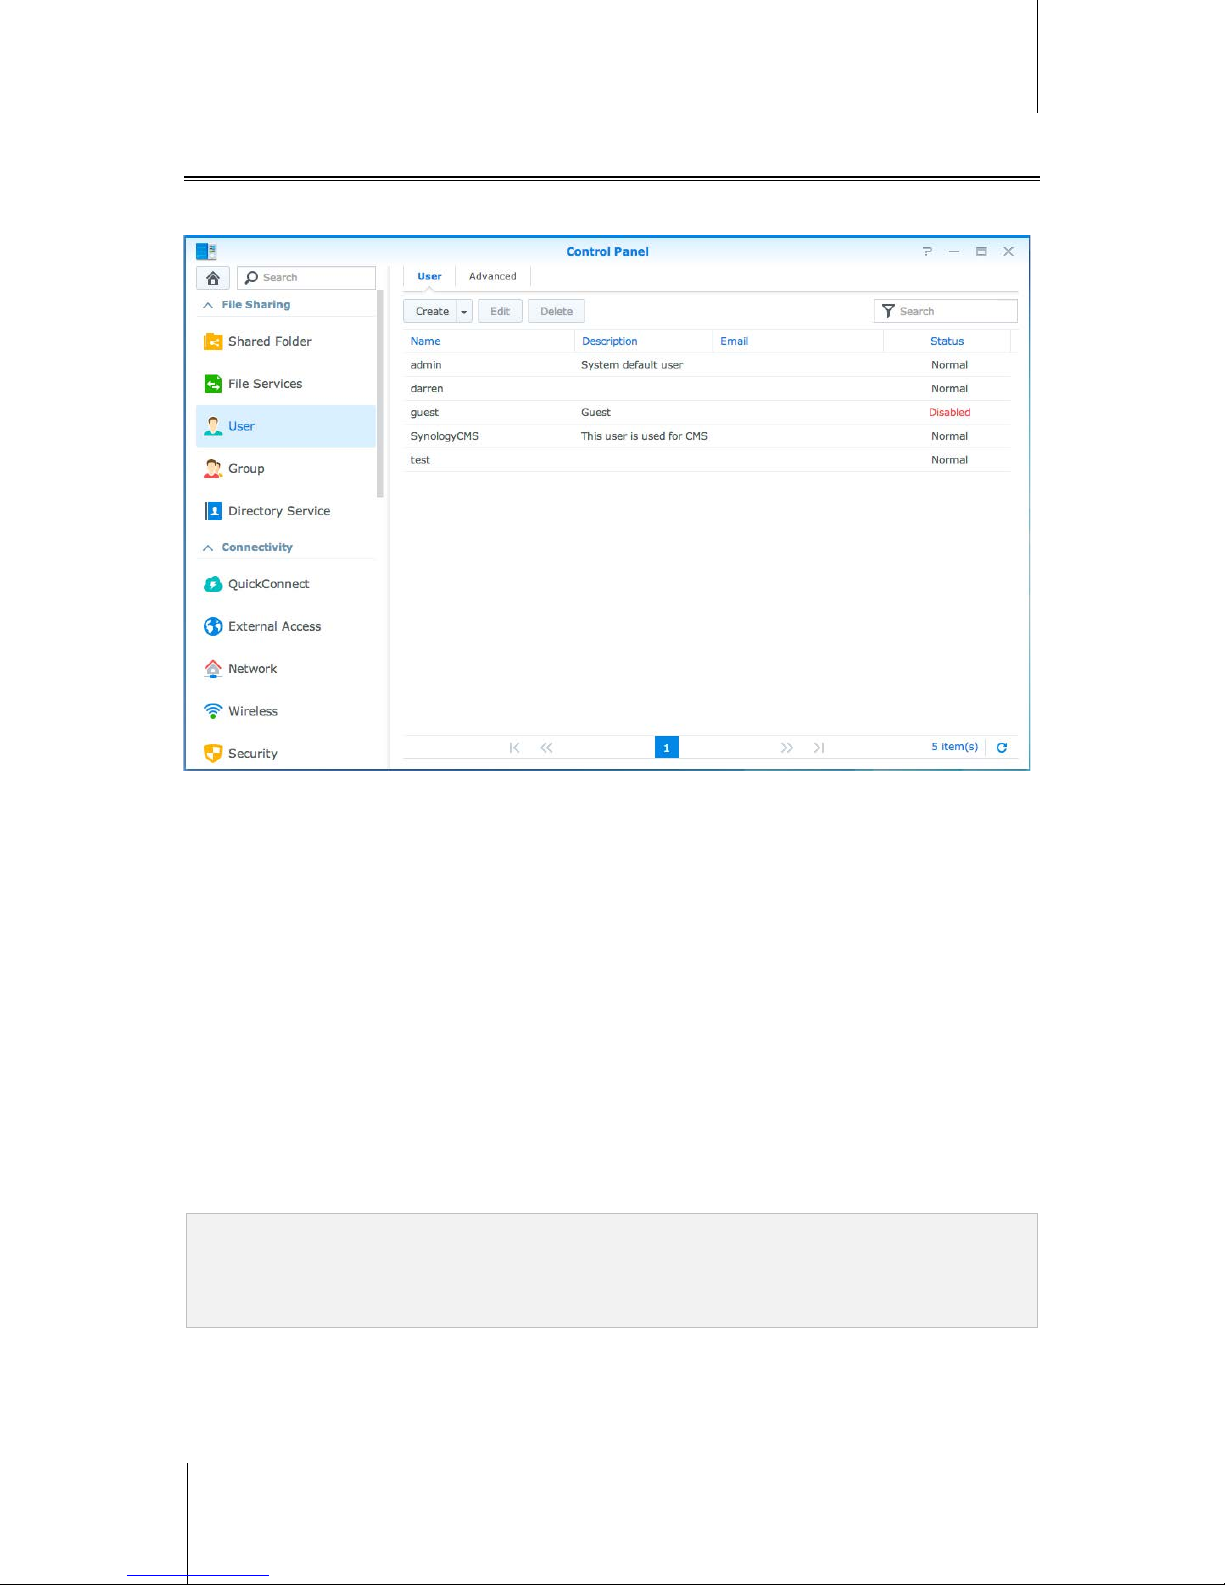
Task: Click the Control Panel home icon
Action: tap(213, 278)
